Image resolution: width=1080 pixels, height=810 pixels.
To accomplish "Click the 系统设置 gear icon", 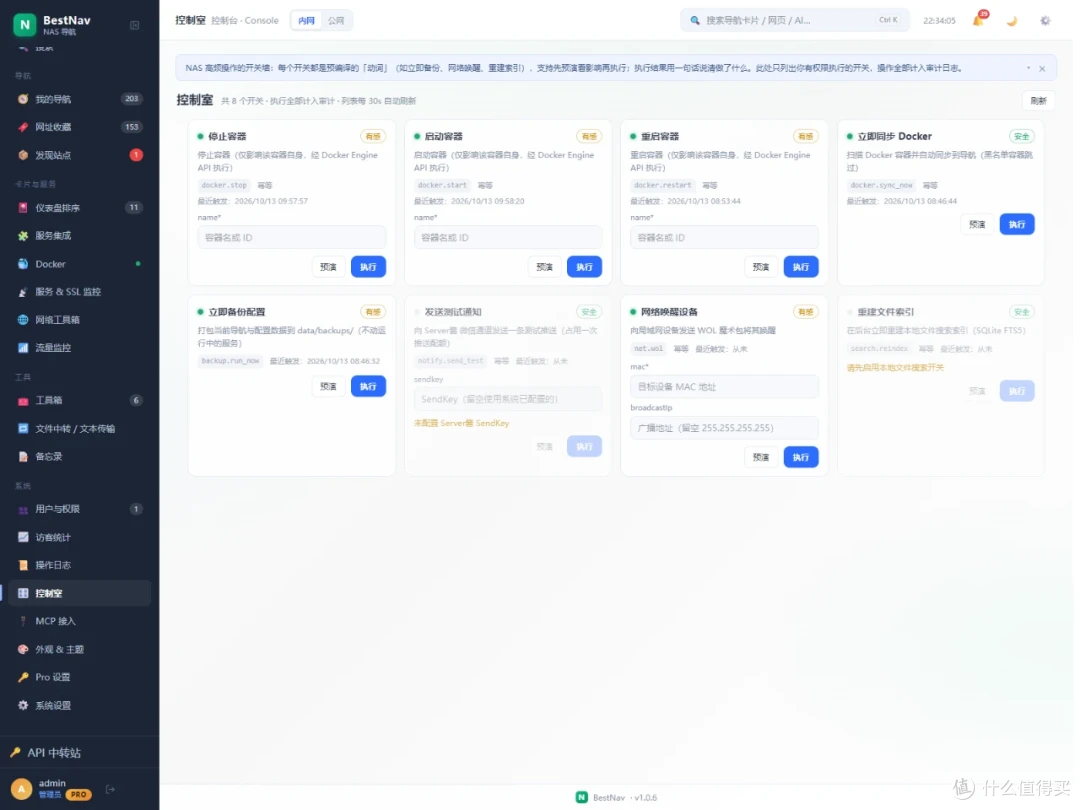I will point(23,705).
